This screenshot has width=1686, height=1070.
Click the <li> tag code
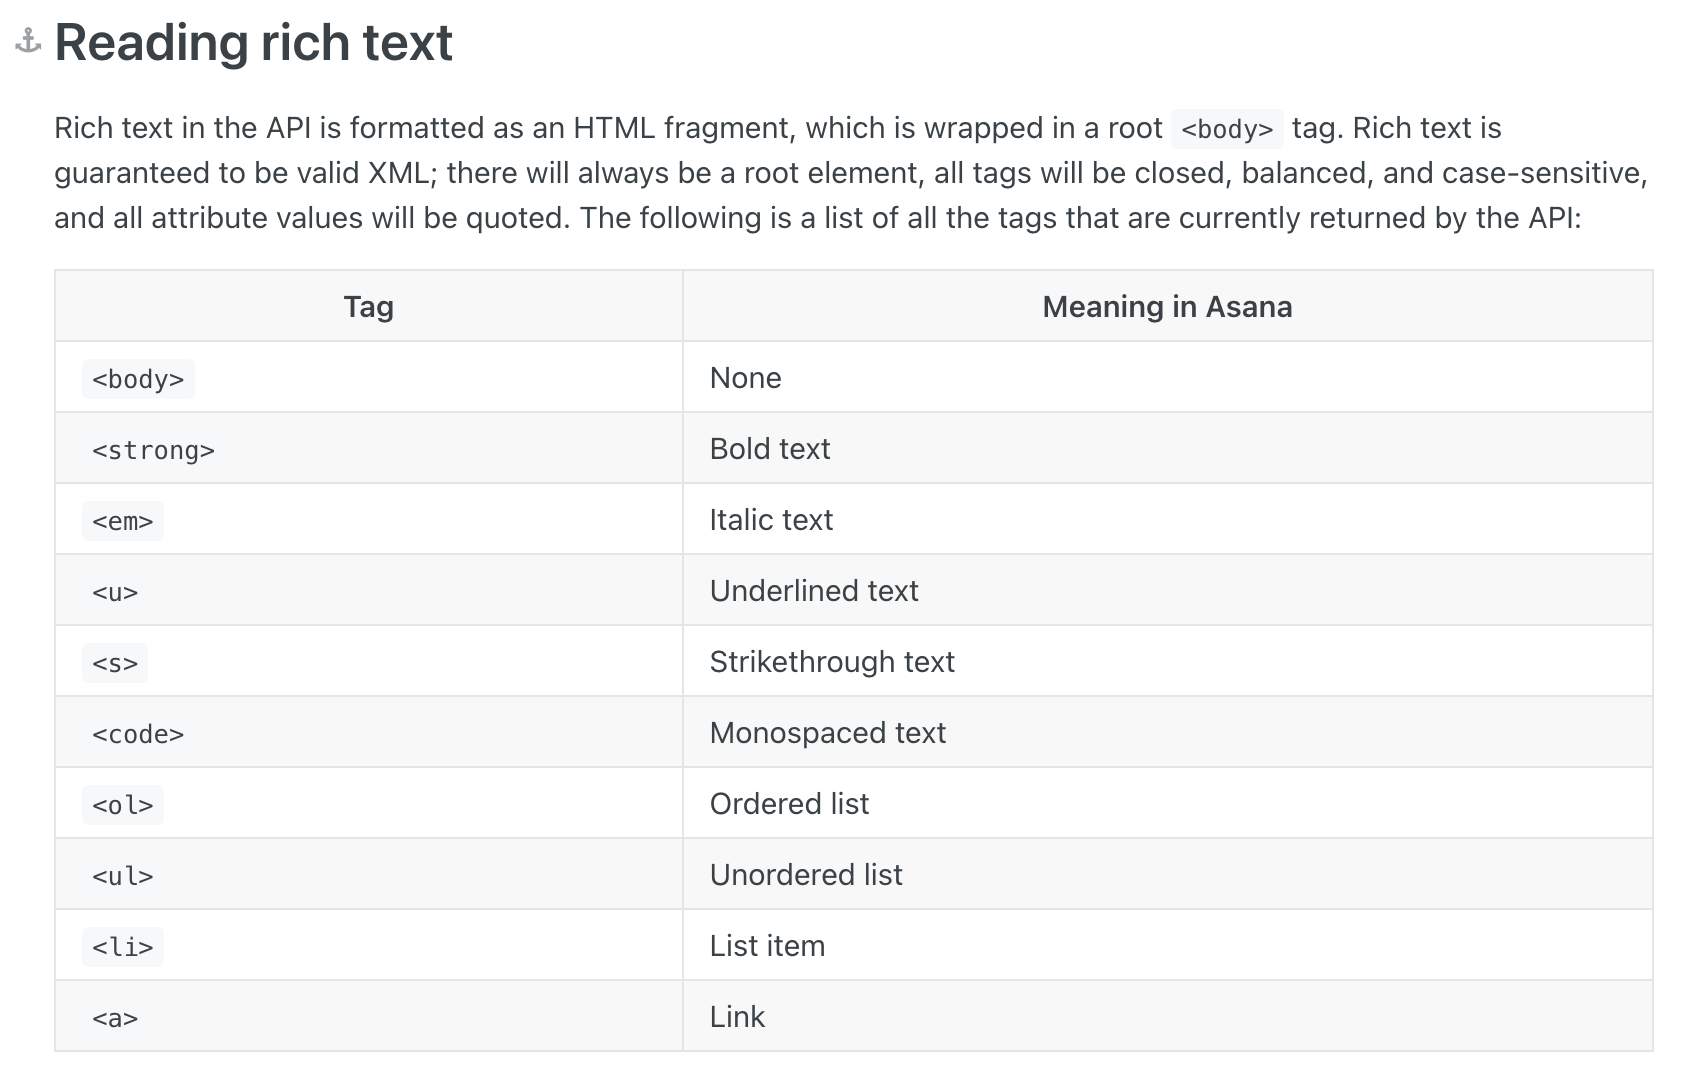122,947
